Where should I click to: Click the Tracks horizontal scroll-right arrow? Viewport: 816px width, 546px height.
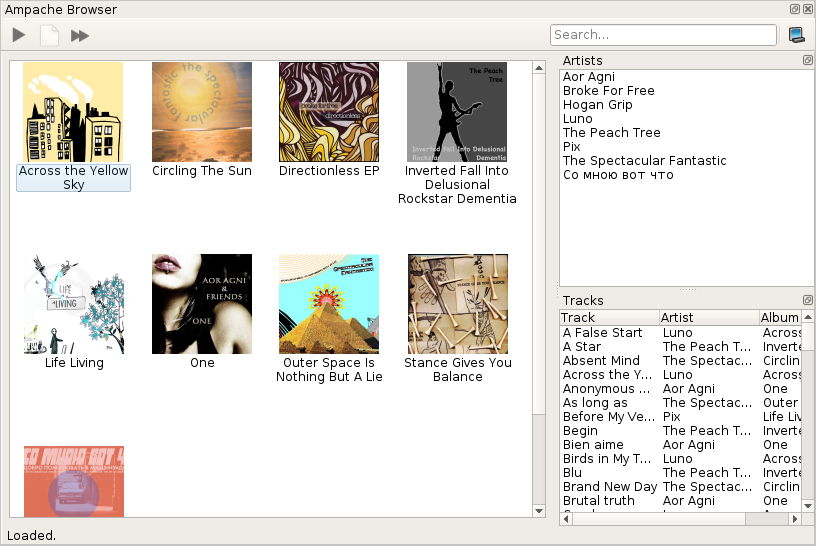(795, 519)
